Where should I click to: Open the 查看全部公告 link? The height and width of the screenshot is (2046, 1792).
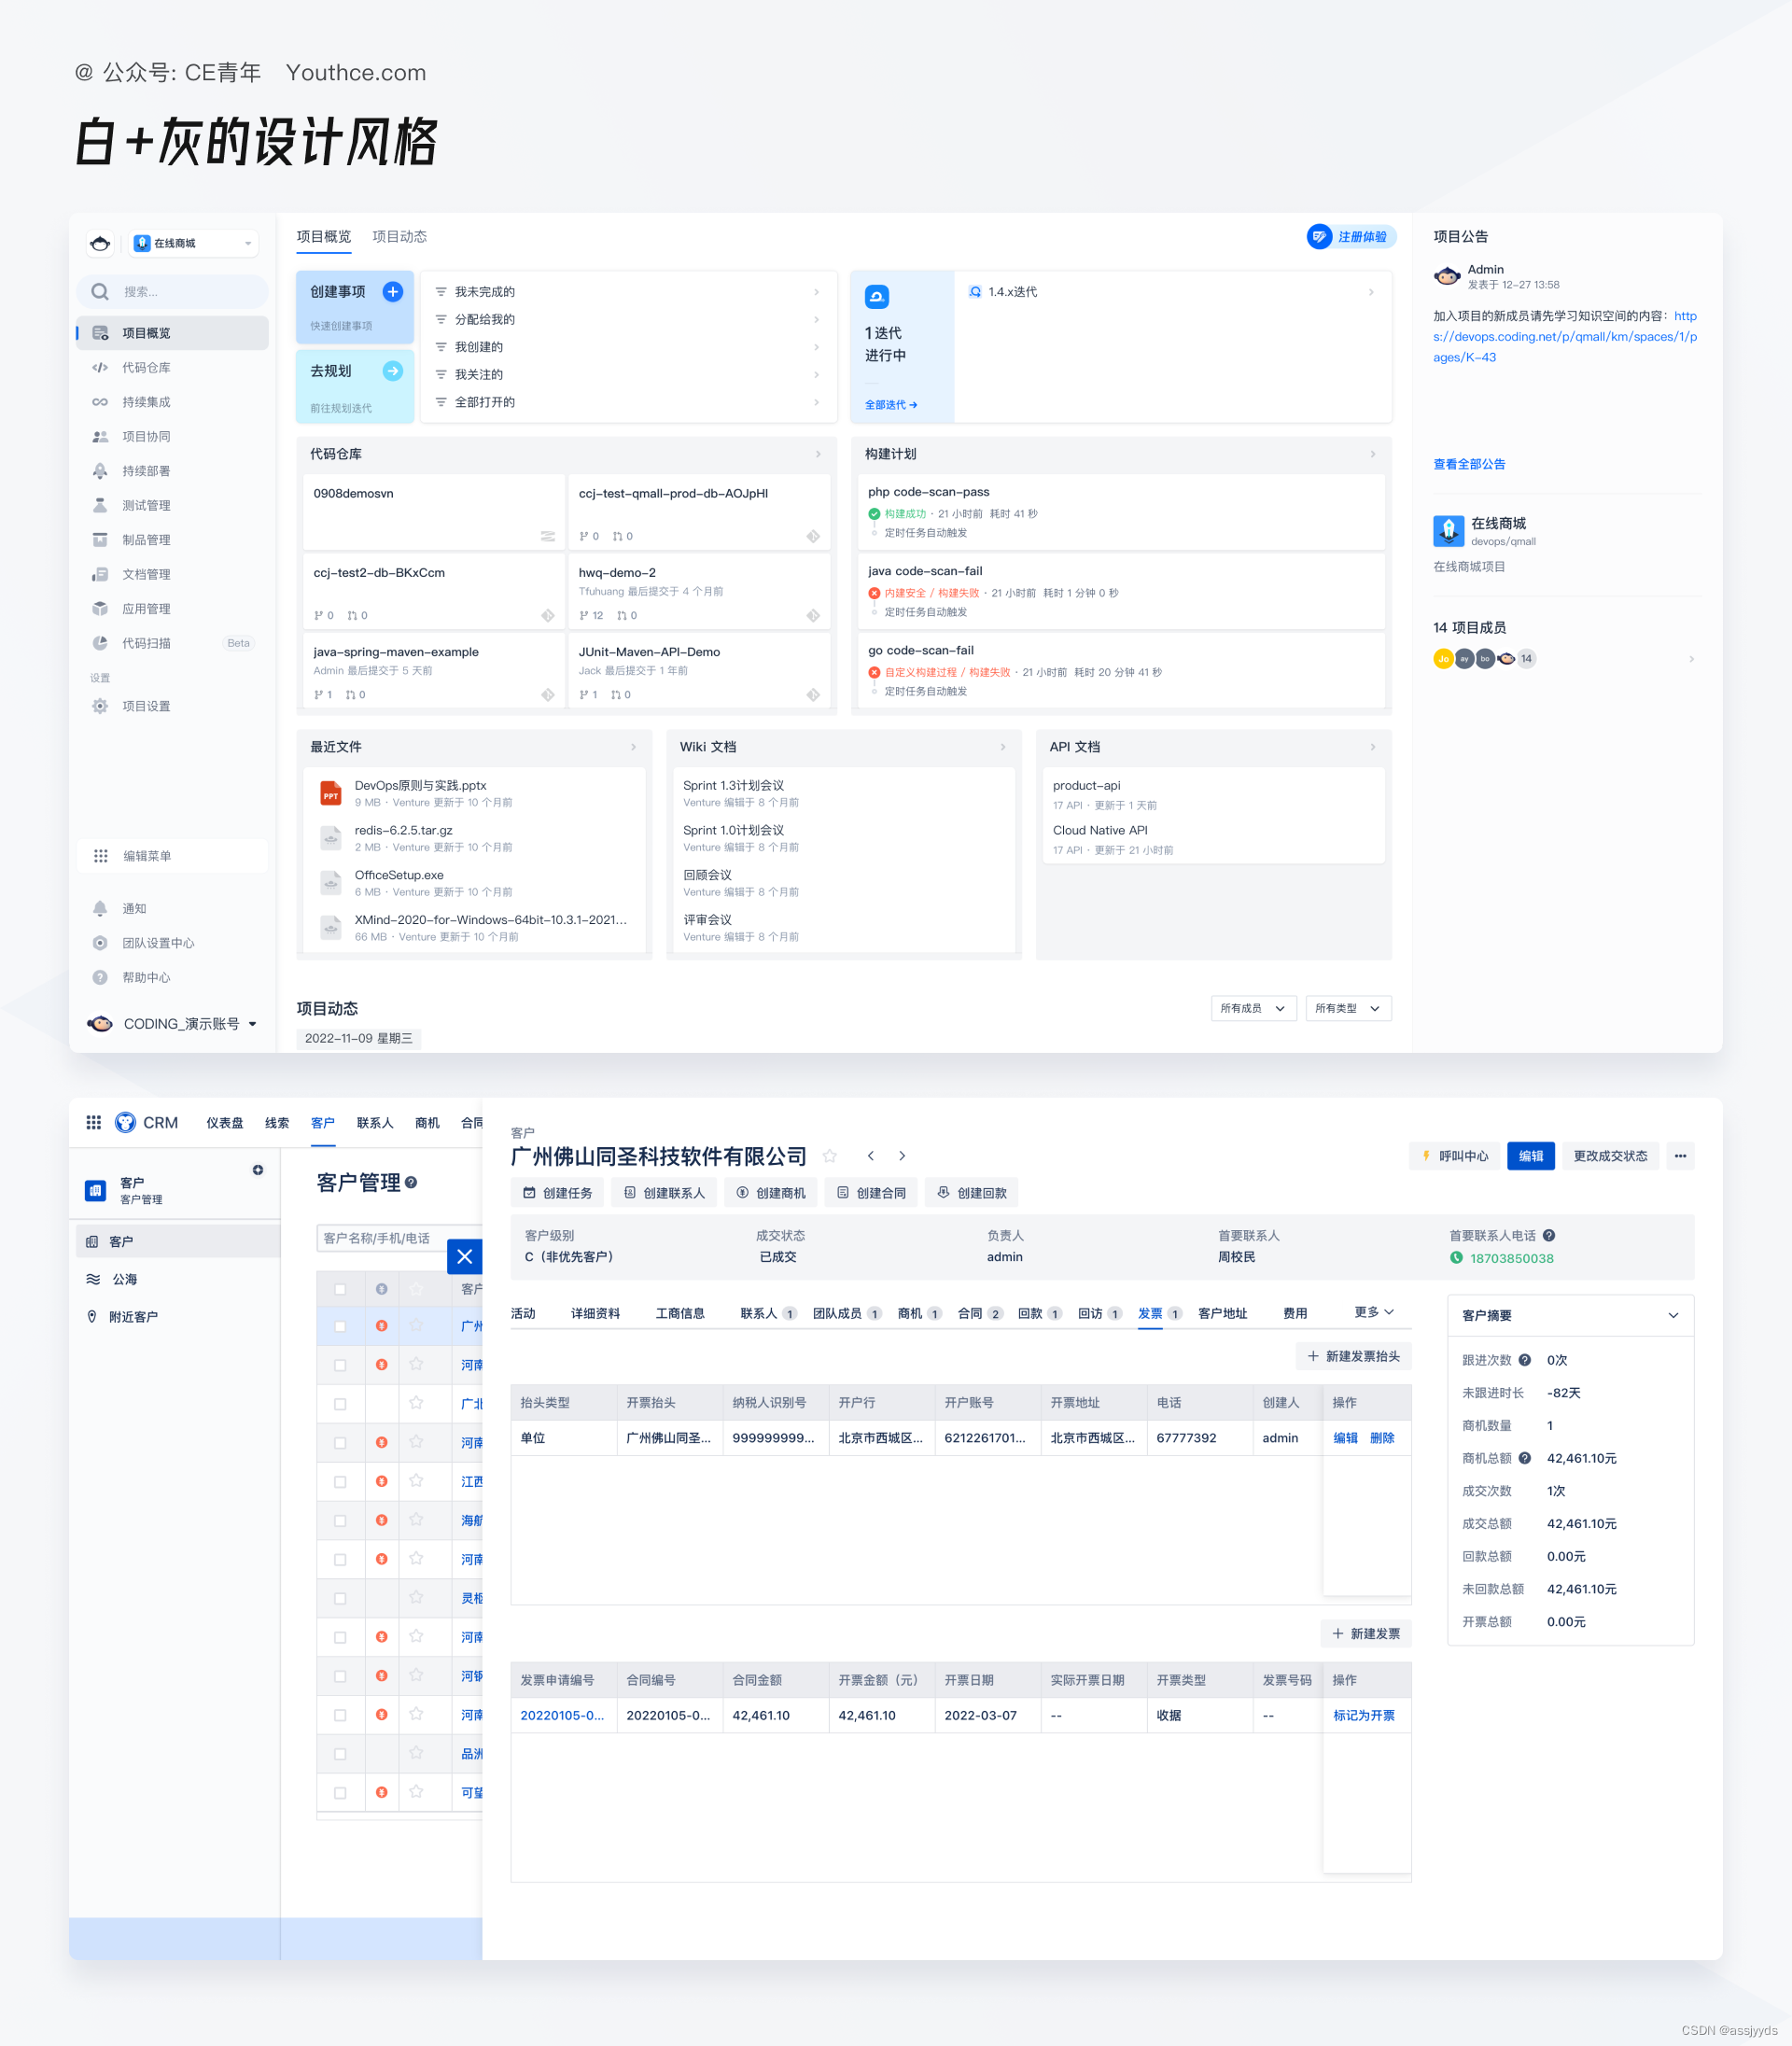click(x=1468, y=464)
